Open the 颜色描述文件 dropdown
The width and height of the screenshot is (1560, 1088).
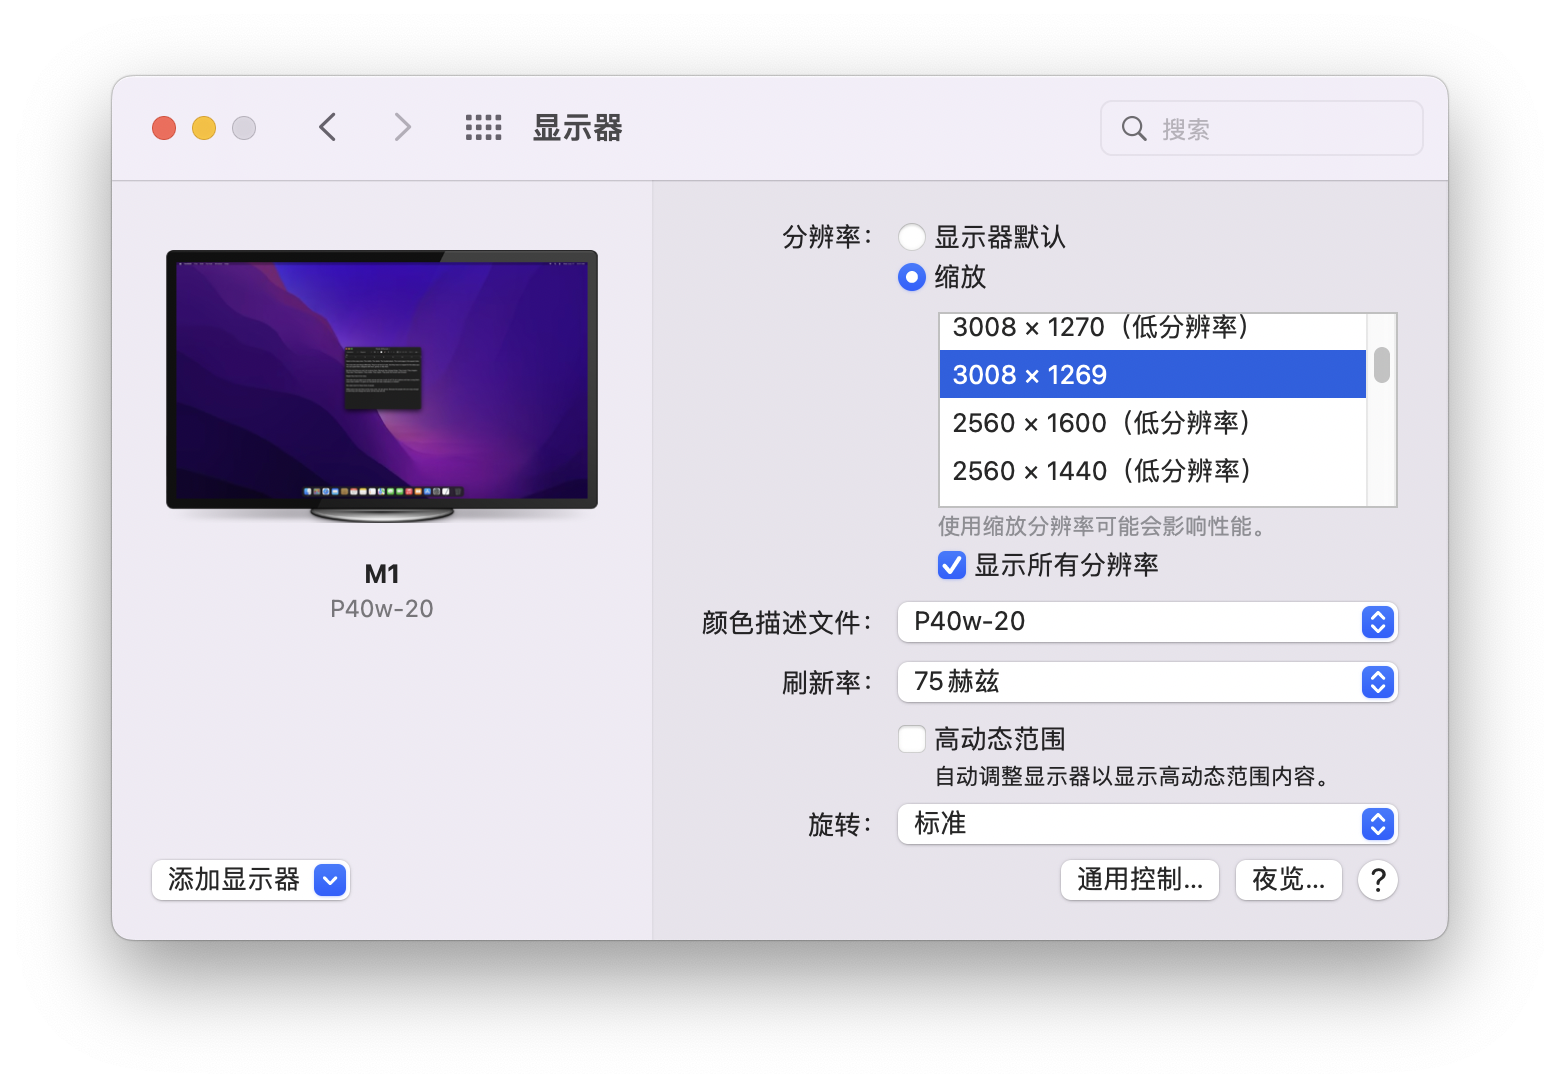pyautogui.click(x=1146, y=622)
